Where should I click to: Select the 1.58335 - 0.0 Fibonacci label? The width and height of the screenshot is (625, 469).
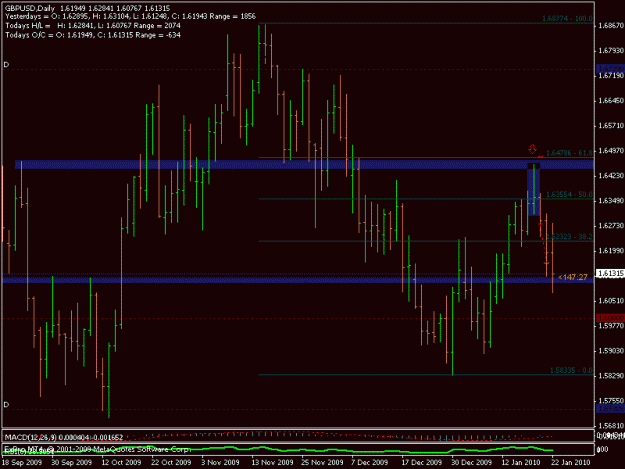[571, 371]
